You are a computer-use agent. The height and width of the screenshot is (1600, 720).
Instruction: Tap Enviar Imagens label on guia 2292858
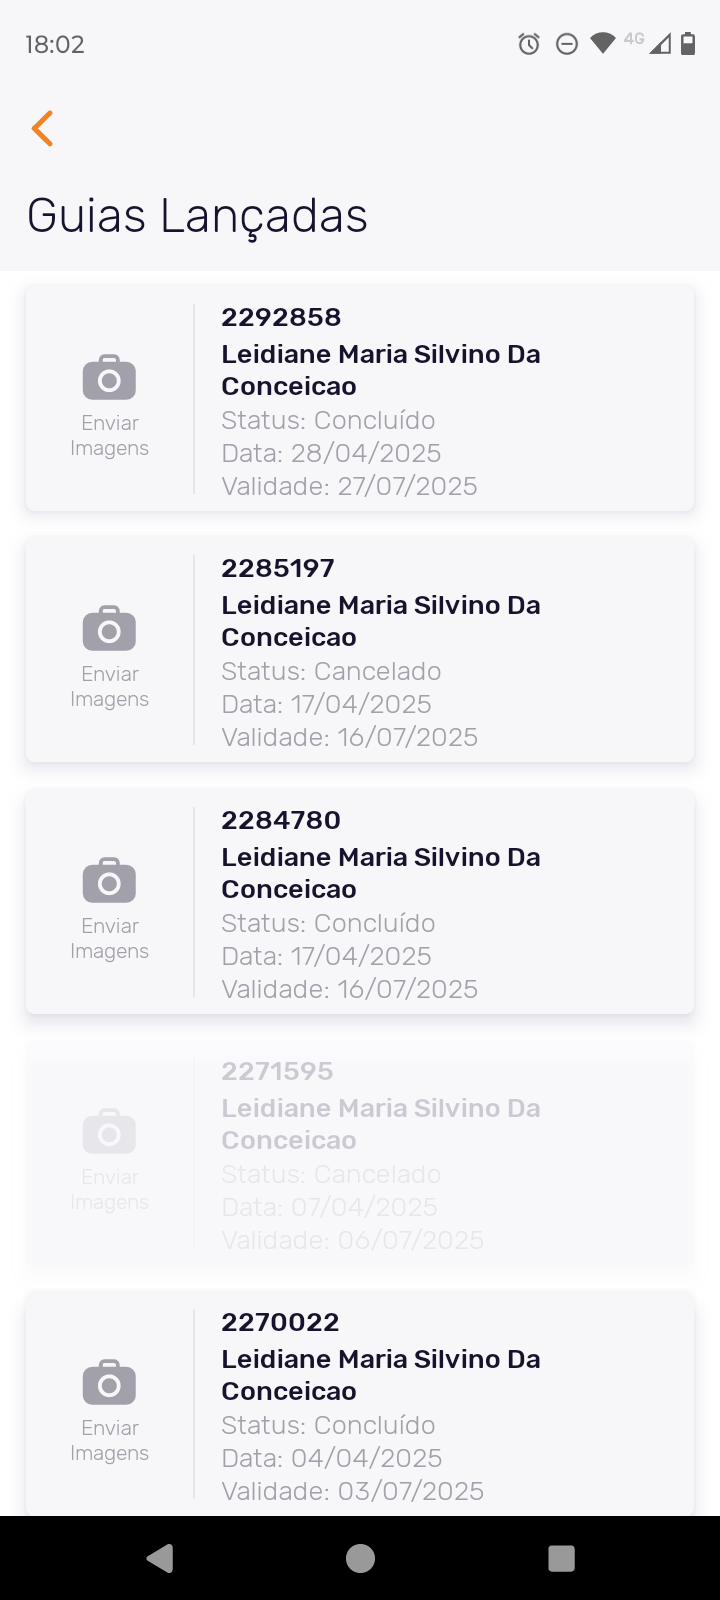(109, 436)
